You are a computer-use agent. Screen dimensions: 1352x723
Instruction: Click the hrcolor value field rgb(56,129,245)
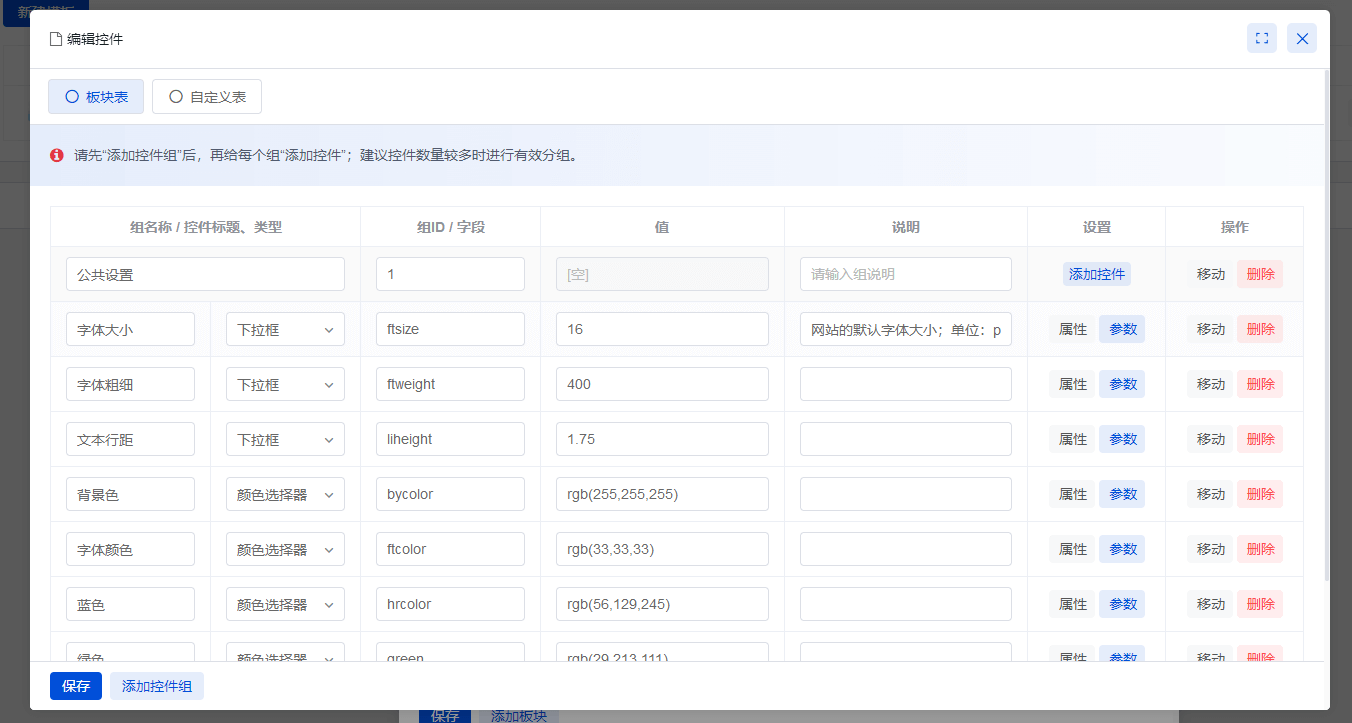pyautogui.click(x=662, y=604)
